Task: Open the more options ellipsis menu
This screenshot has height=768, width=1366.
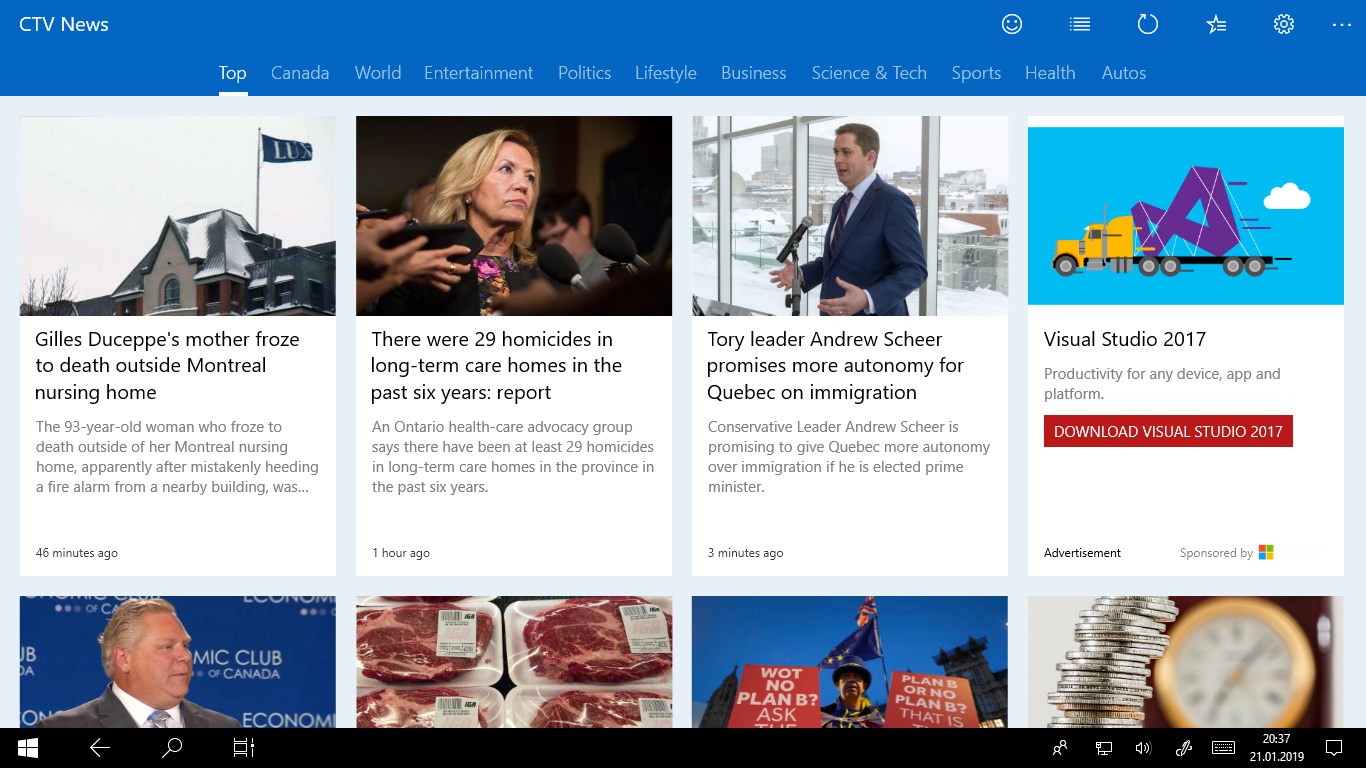Action: (1341, 24)
